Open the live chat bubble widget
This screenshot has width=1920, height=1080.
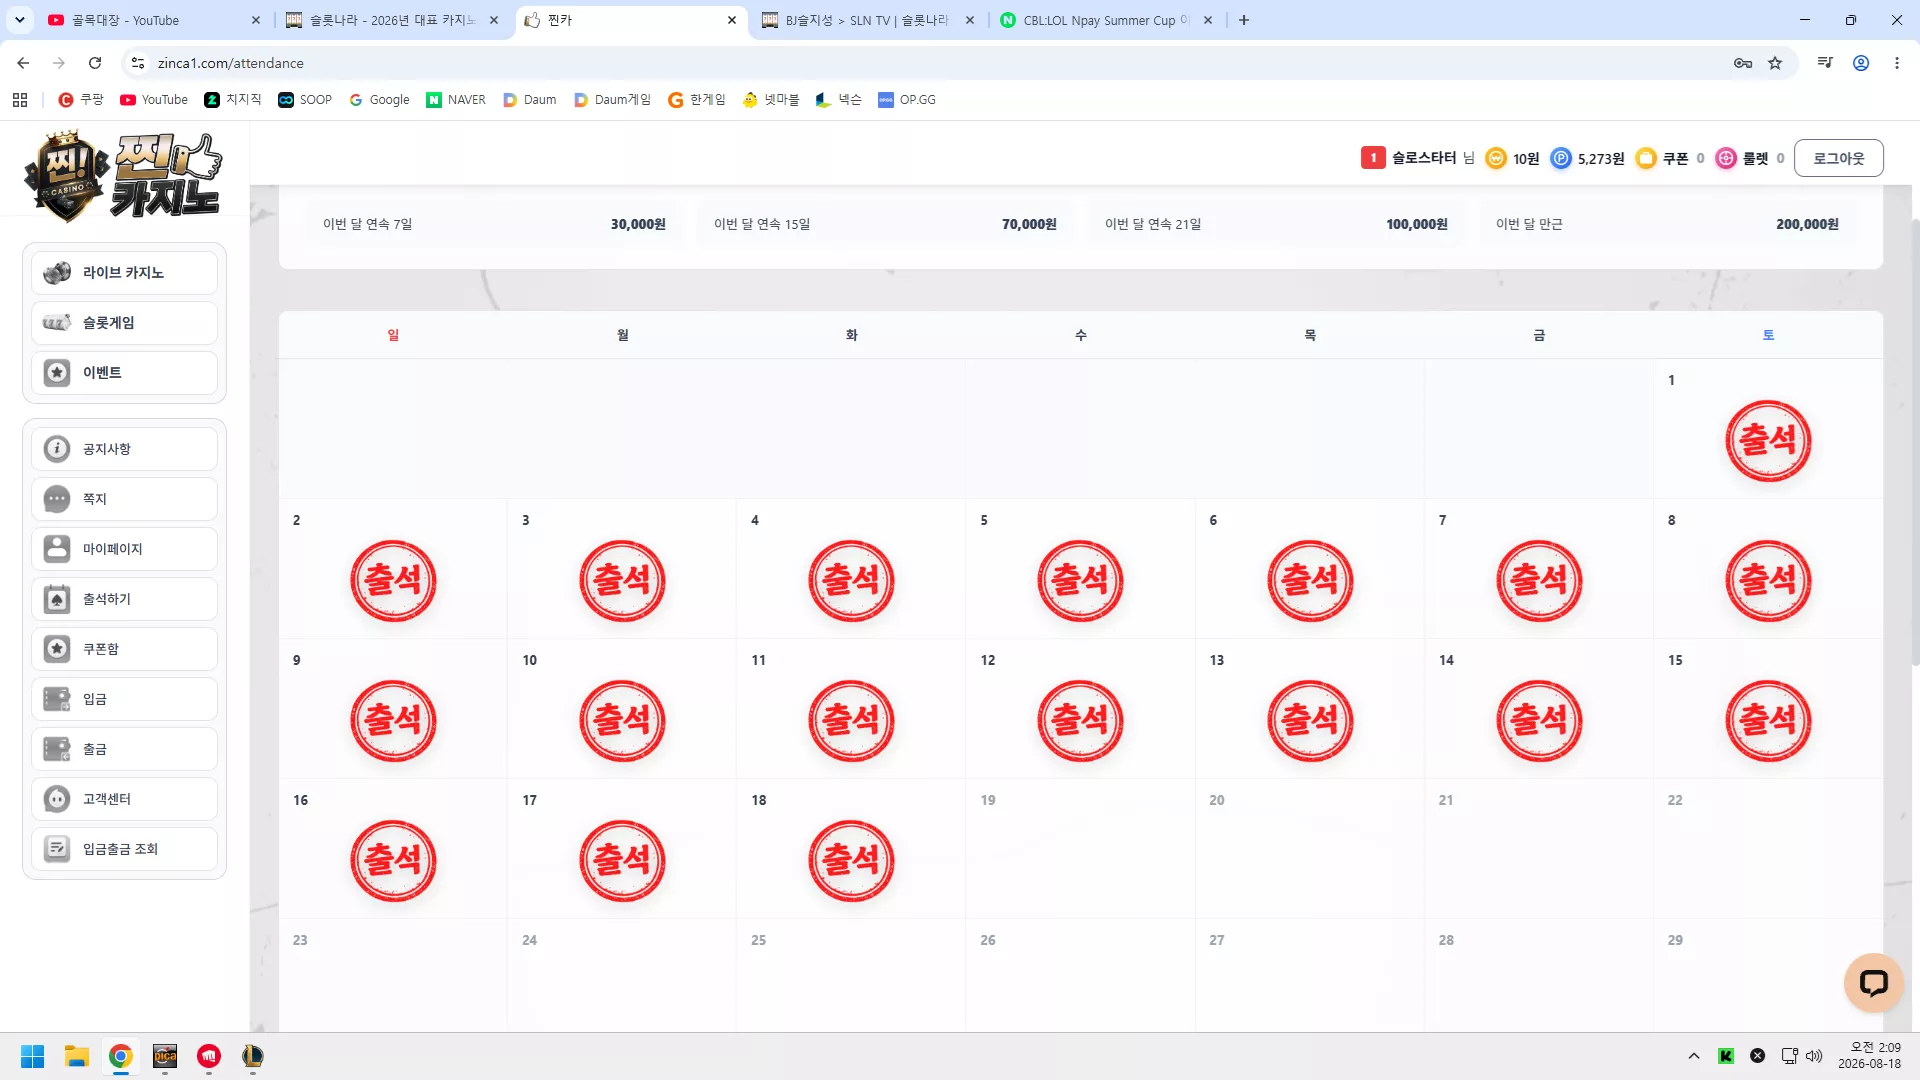[1873, 983]
